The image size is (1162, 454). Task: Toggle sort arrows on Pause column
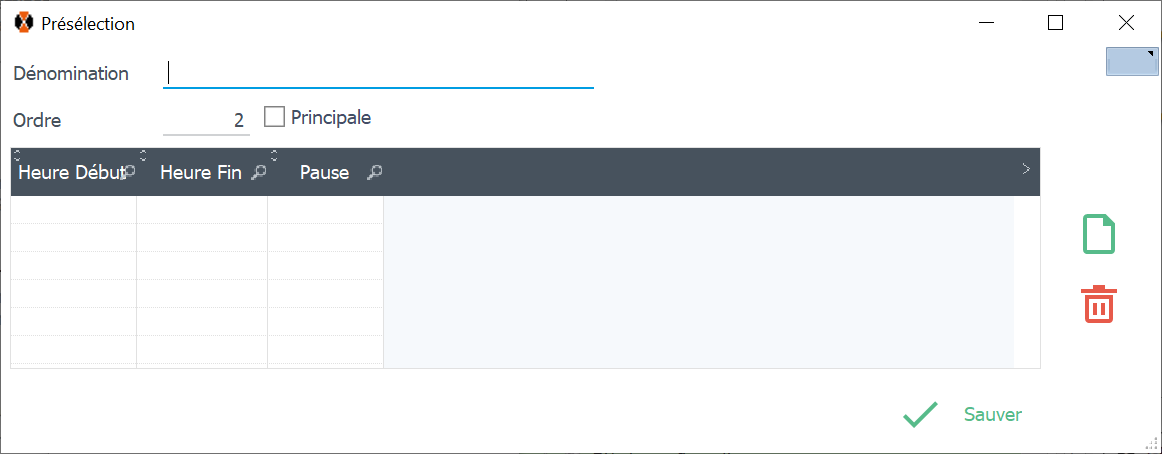coord(274,155)
